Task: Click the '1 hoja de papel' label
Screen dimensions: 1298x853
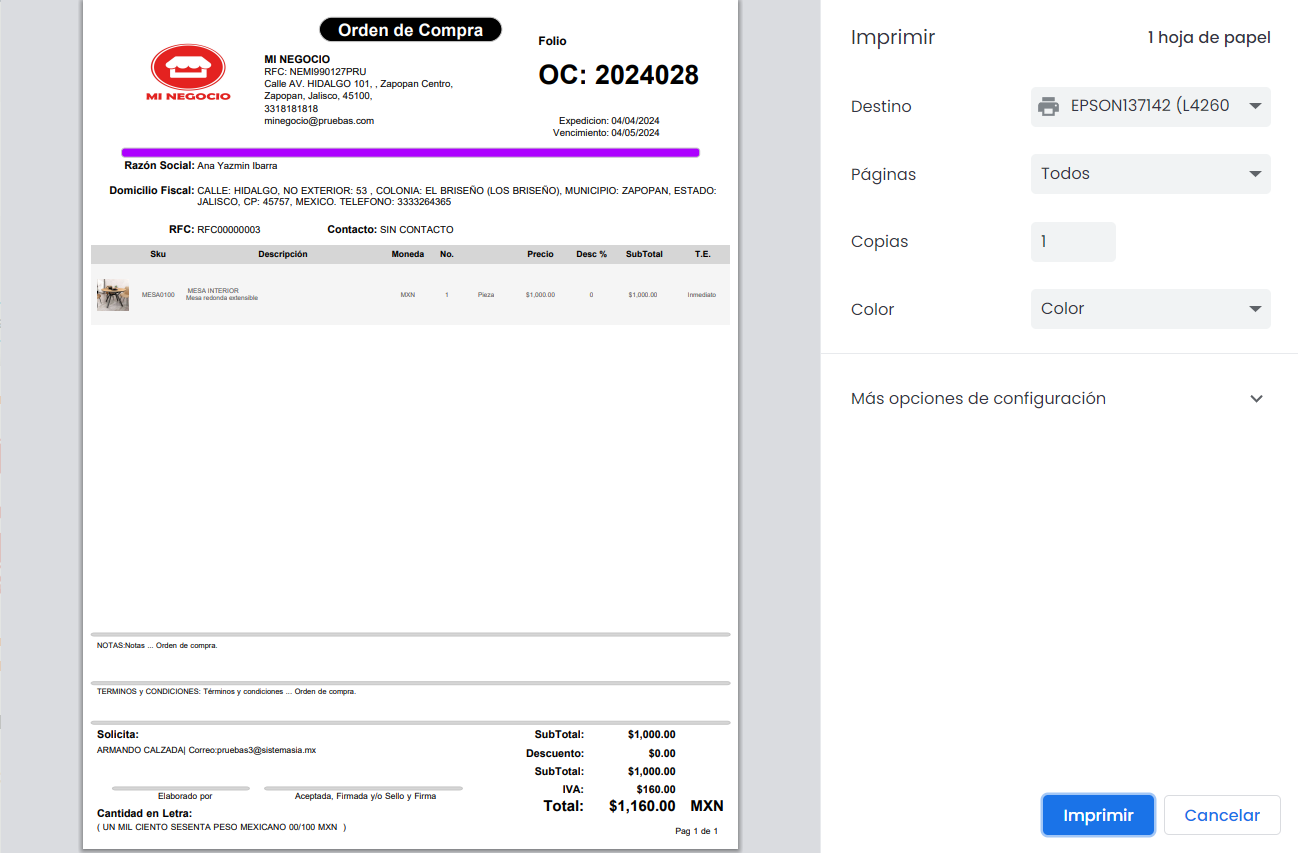Action: pyautogui.click(x=1208, y=38)
